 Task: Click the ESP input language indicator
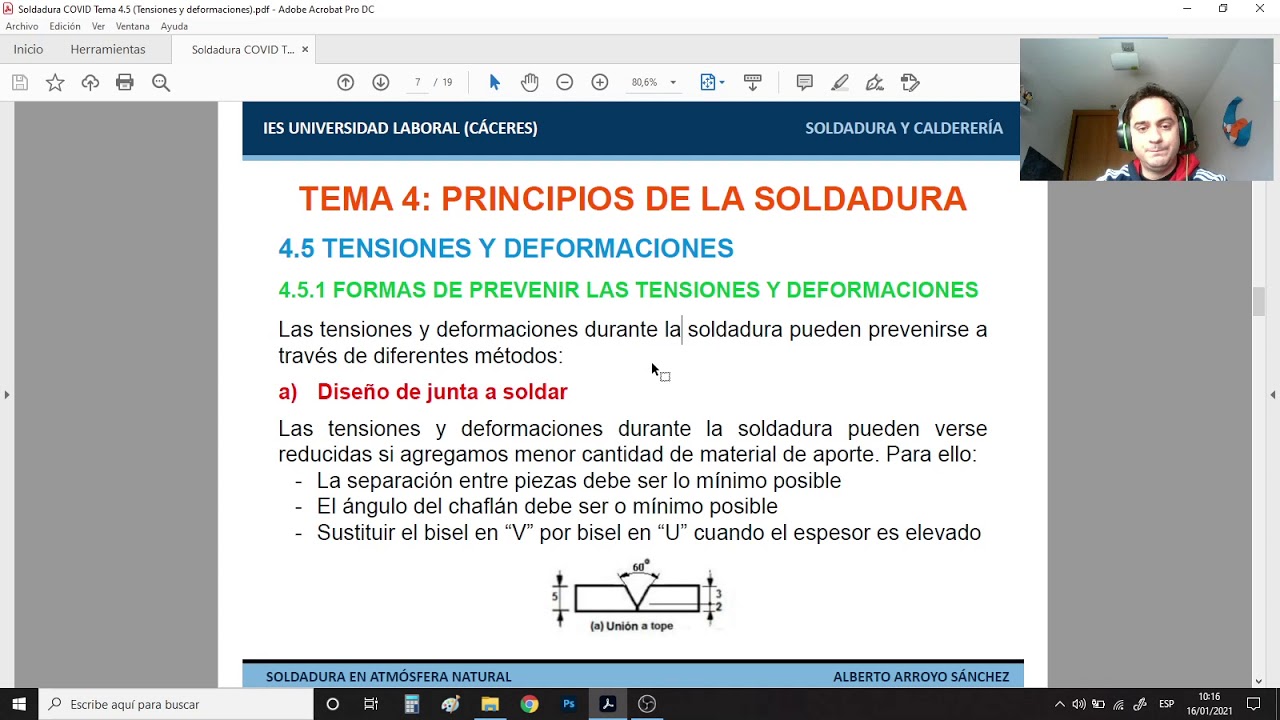[1166, 704]
